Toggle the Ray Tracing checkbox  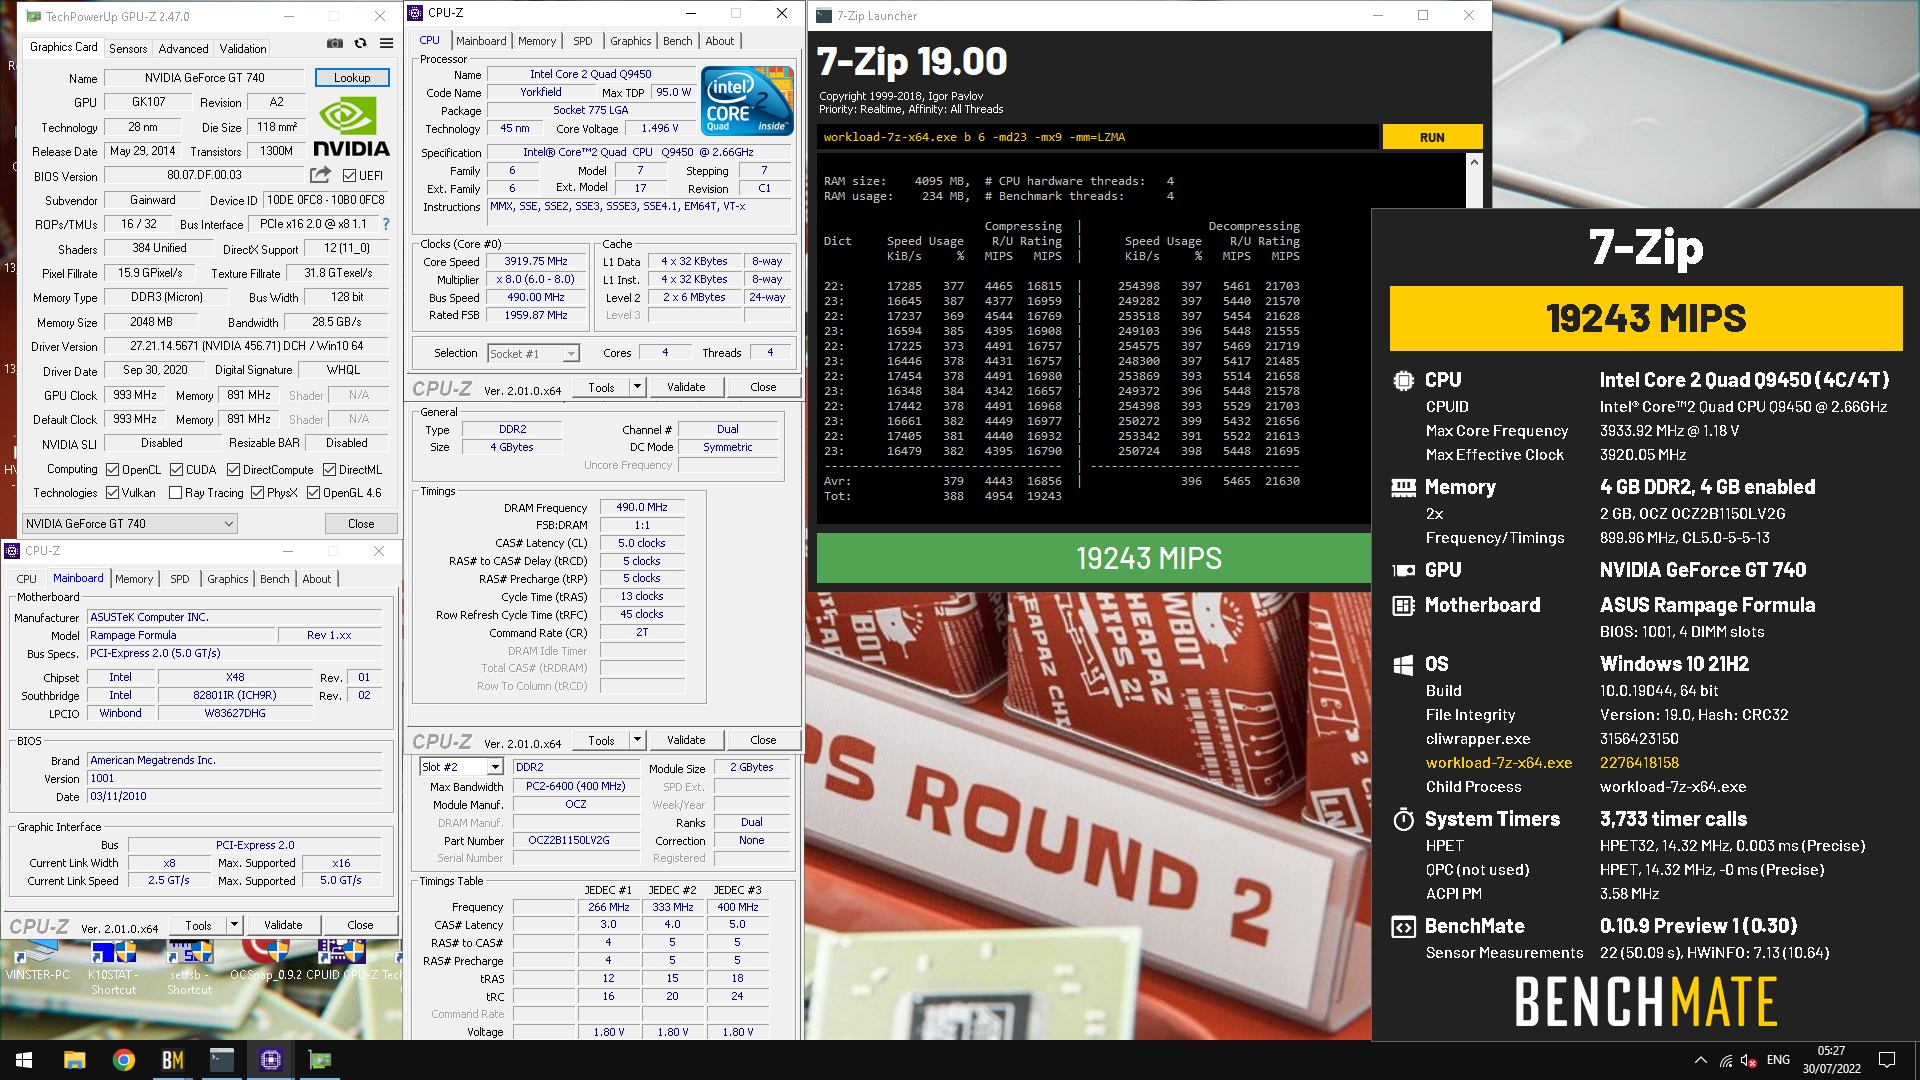coord(176,493)
